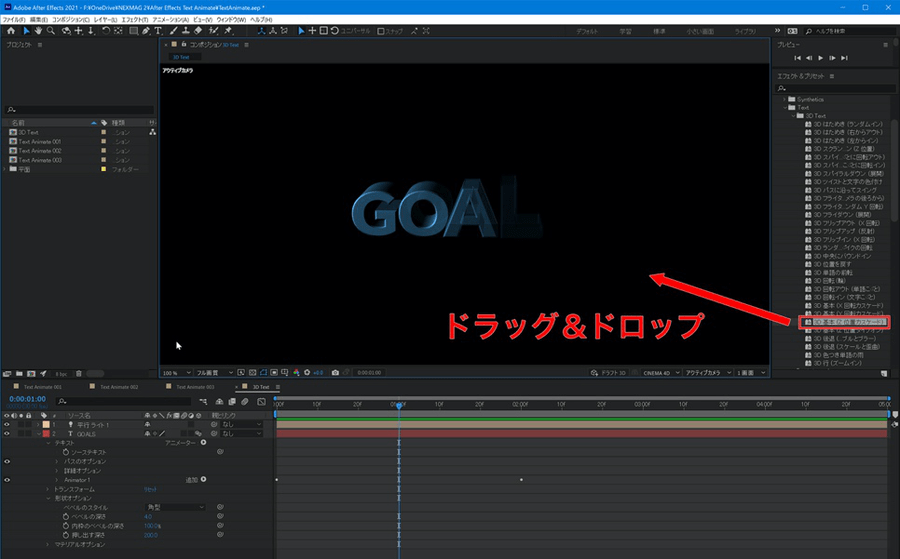Click the 追加 button for Animator 1
The height and width of the screenshot is (559, 900).
(203, 479)
